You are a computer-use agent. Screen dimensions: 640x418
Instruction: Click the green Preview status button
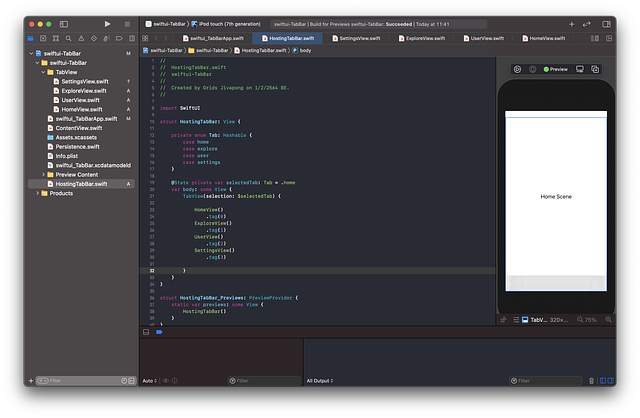point(556,69)
